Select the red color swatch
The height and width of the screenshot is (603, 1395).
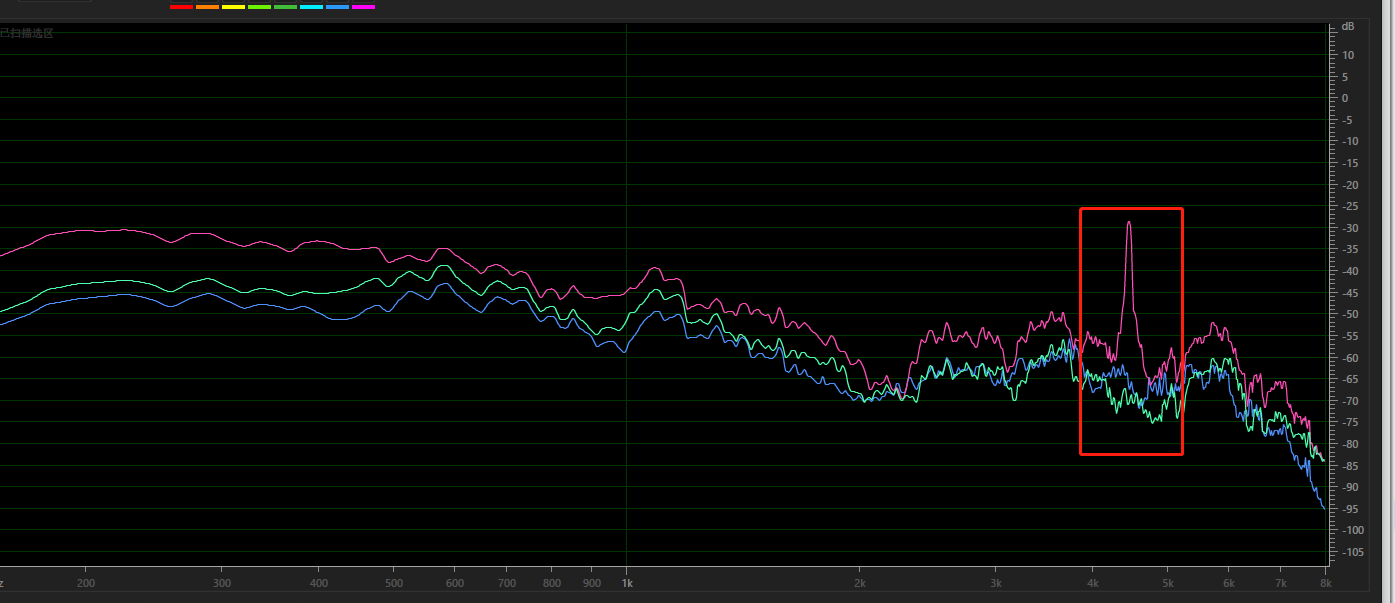tap(181, 7)
